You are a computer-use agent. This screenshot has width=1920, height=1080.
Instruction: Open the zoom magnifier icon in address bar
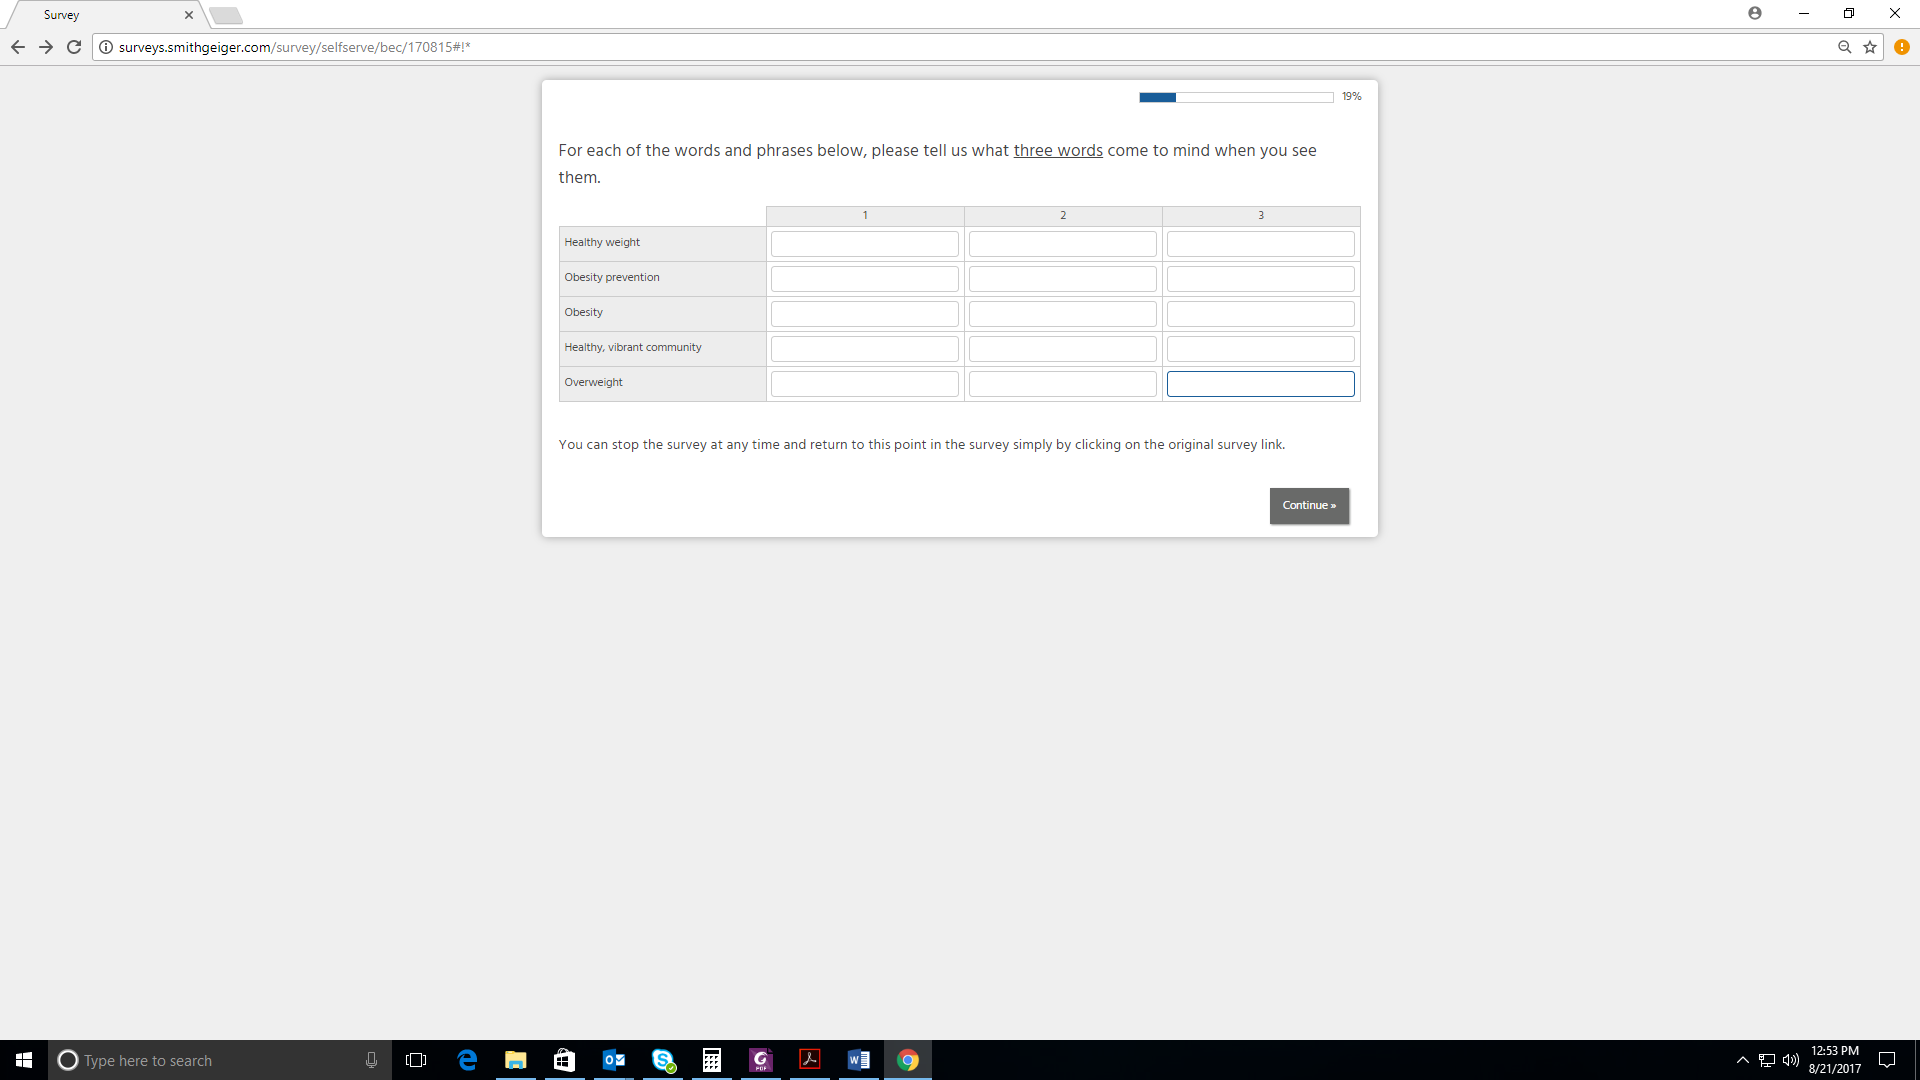coord(1845,47)
